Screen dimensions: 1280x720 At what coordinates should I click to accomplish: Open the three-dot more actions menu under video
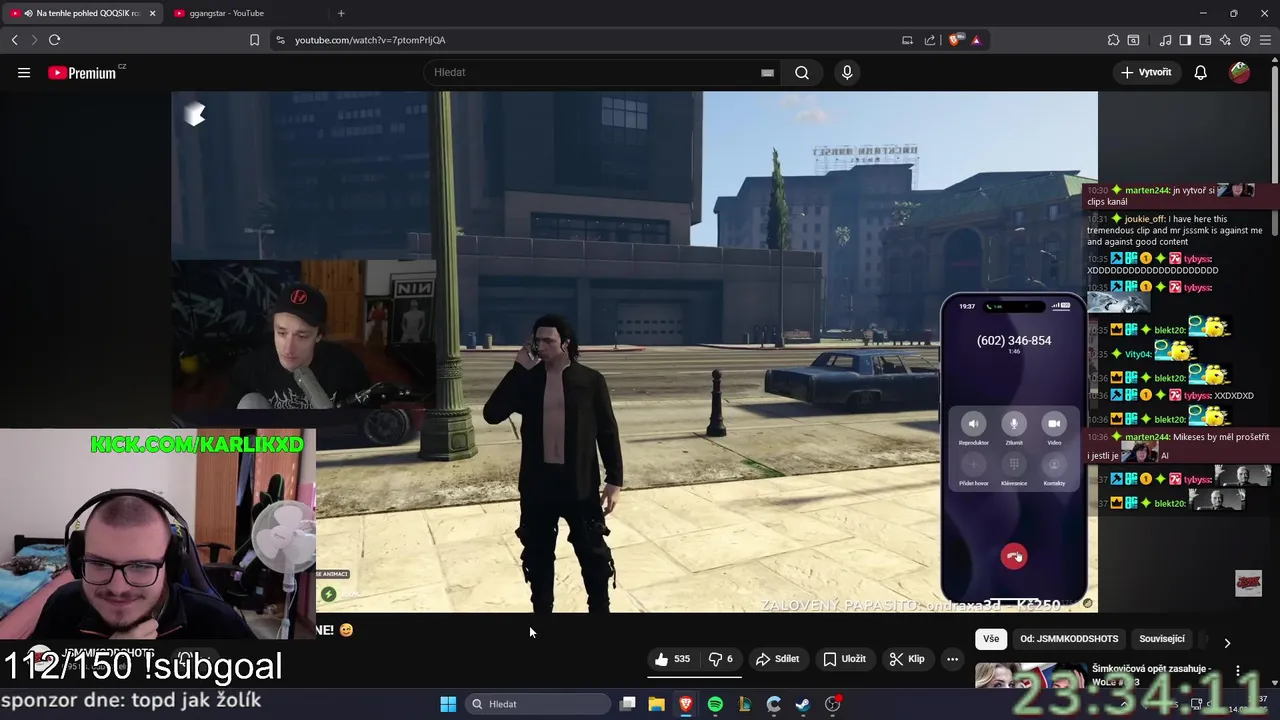(x=952, y=659)
